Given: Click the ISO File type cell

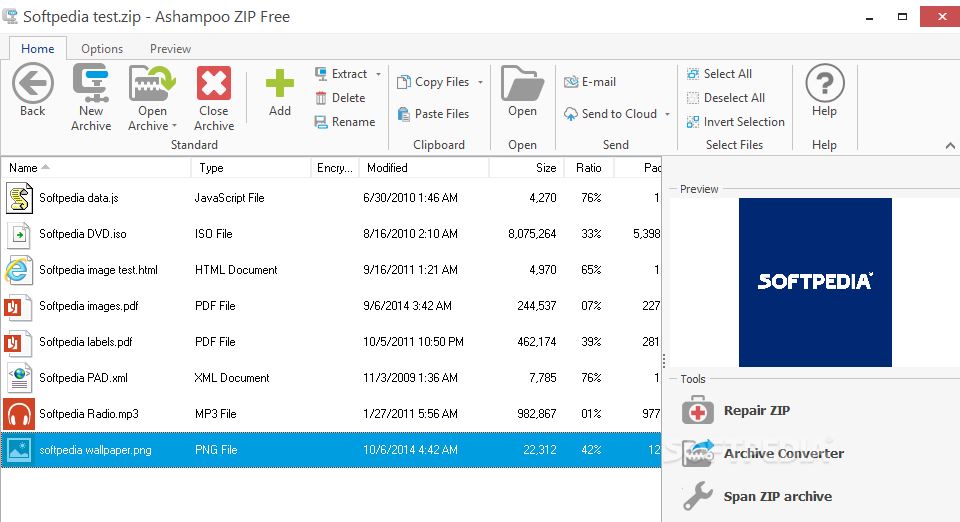Looking at the screenshot, I should (x=214, y=234).
